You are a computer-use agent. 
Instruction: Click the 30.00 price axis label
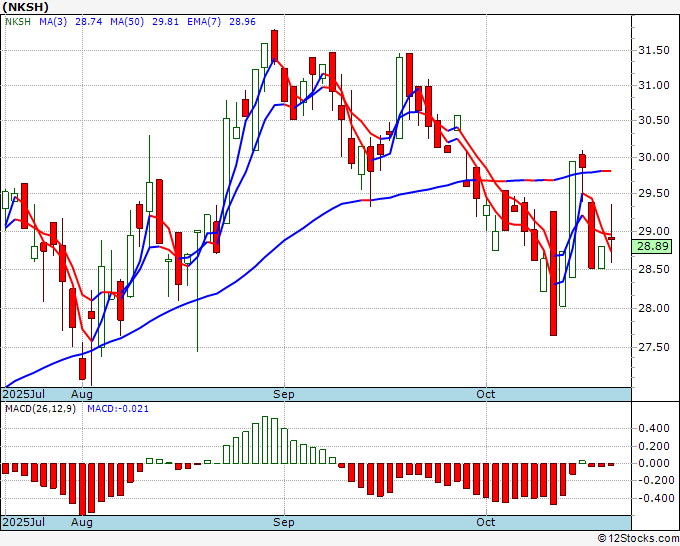tap(654, 157)
